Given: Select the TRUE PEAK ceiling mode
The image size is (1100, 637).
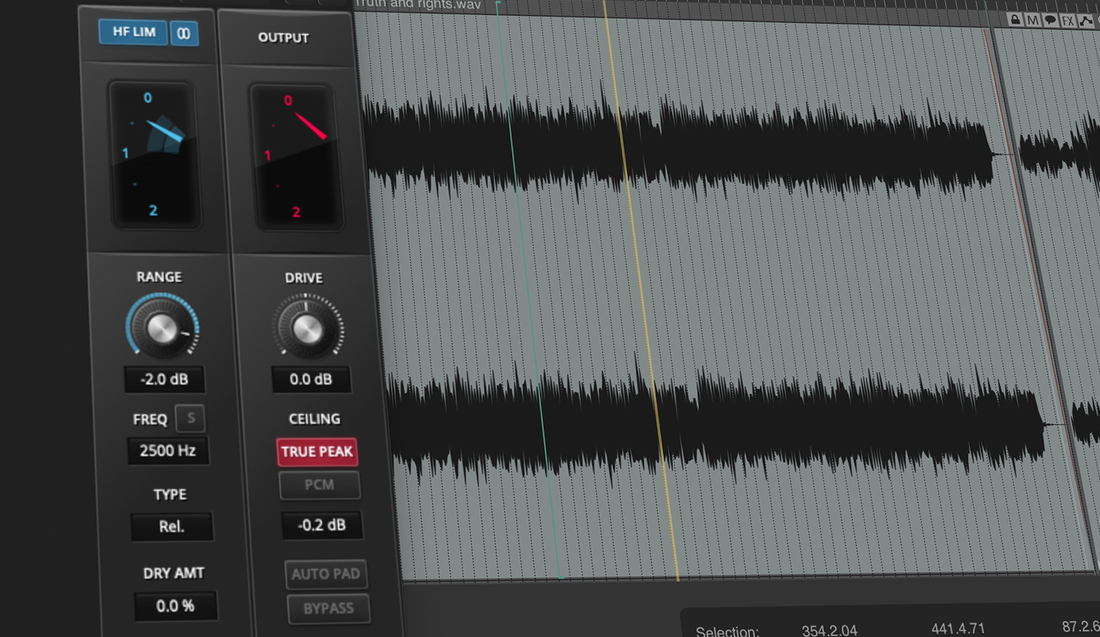Looking at the screenshot, I should pyautogui.click(x=317, y=452).
